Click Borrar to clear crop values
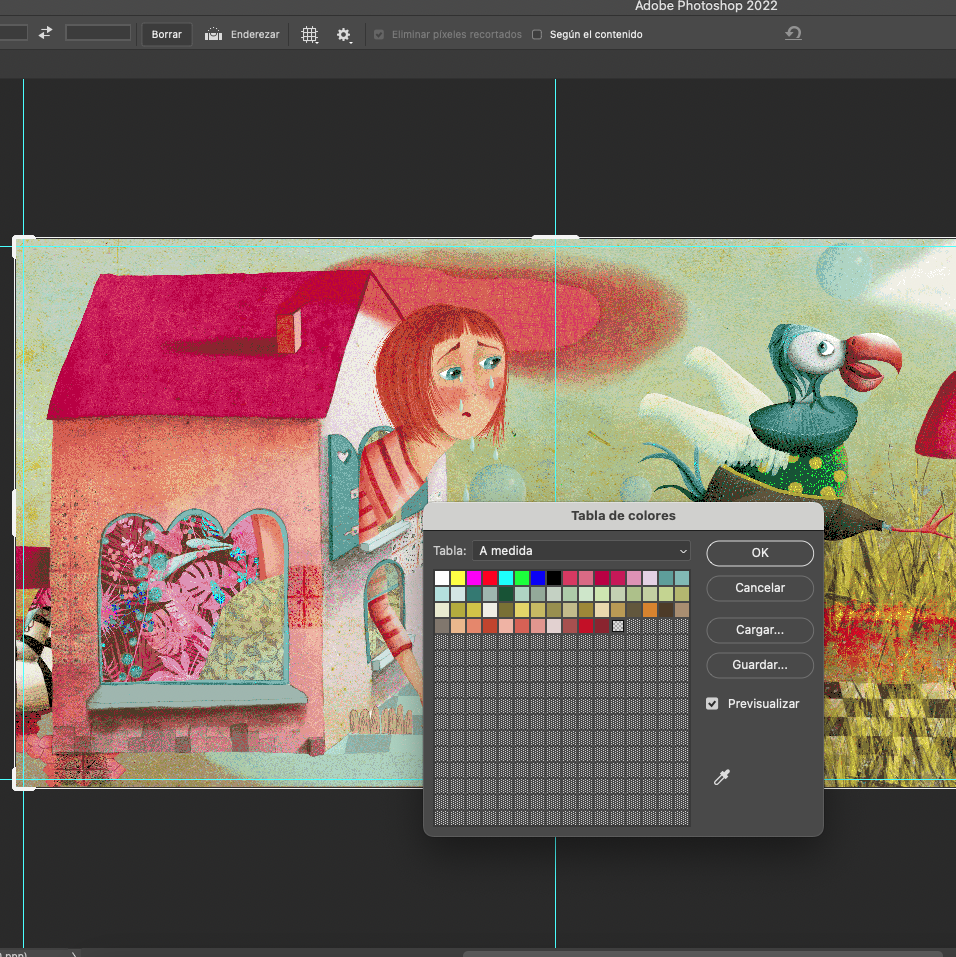 (x=167, y=34)
